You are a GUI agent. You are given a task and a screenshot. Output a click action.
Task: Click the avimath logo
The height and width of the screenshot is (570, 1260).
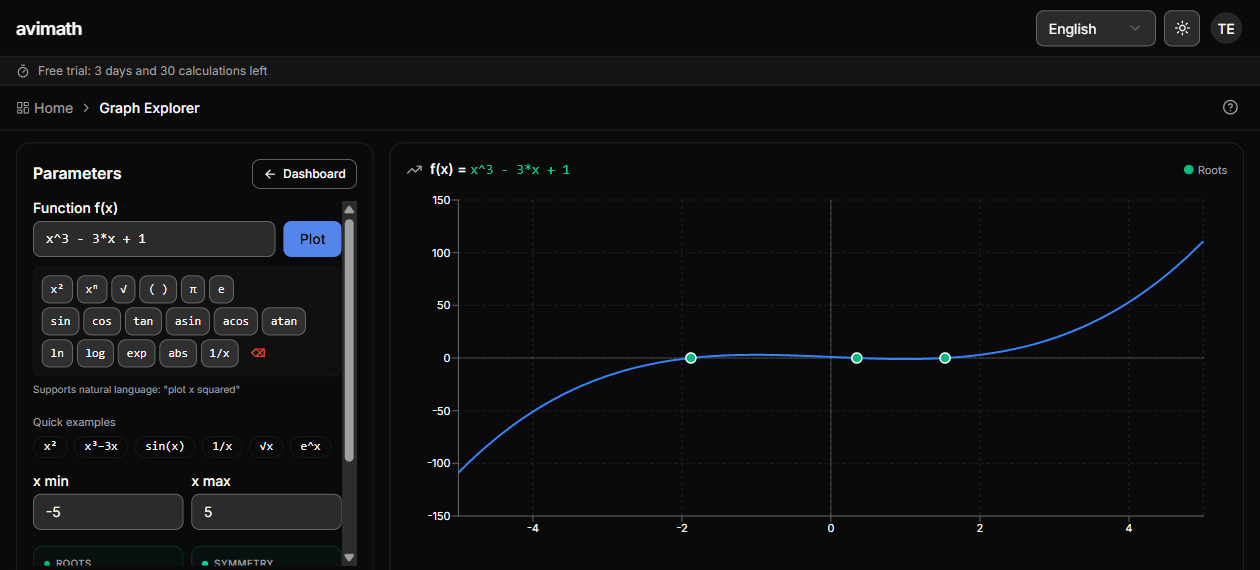tap(49, 29)
